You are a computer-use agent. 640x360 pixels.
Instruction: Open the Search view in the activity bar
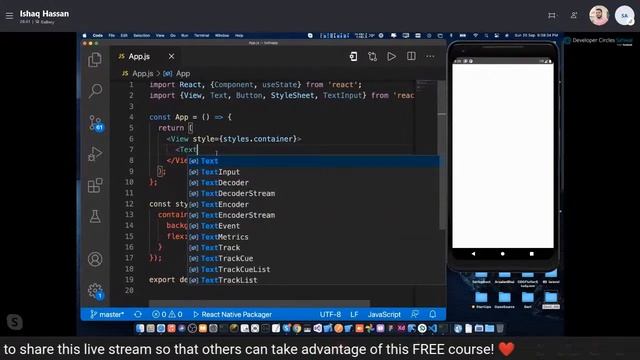coord(95,91)
